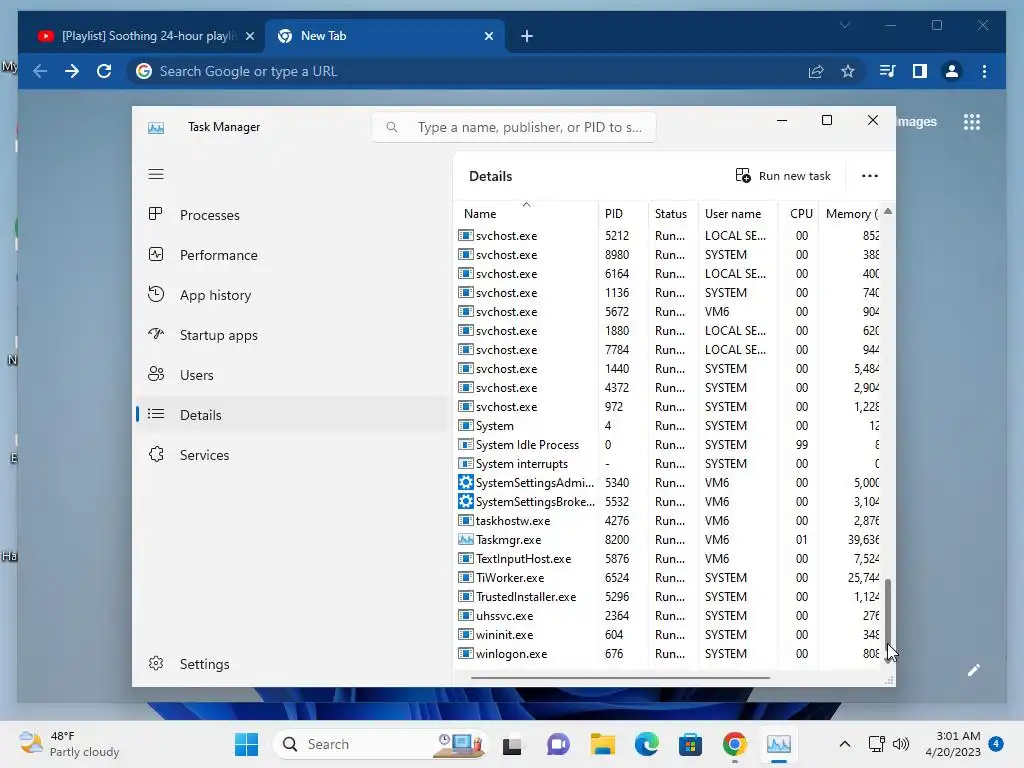Open the Google apps grid on New Tab
Image resolution: width=1024 pixels, height=768 pixels.
(972, 121)
